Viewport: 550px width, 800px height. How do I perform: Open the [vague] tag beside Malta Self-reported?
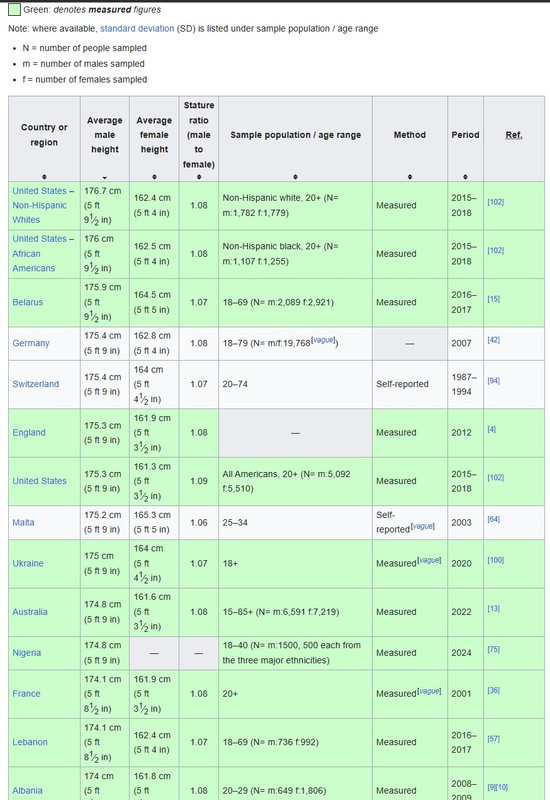coord(422,526)
